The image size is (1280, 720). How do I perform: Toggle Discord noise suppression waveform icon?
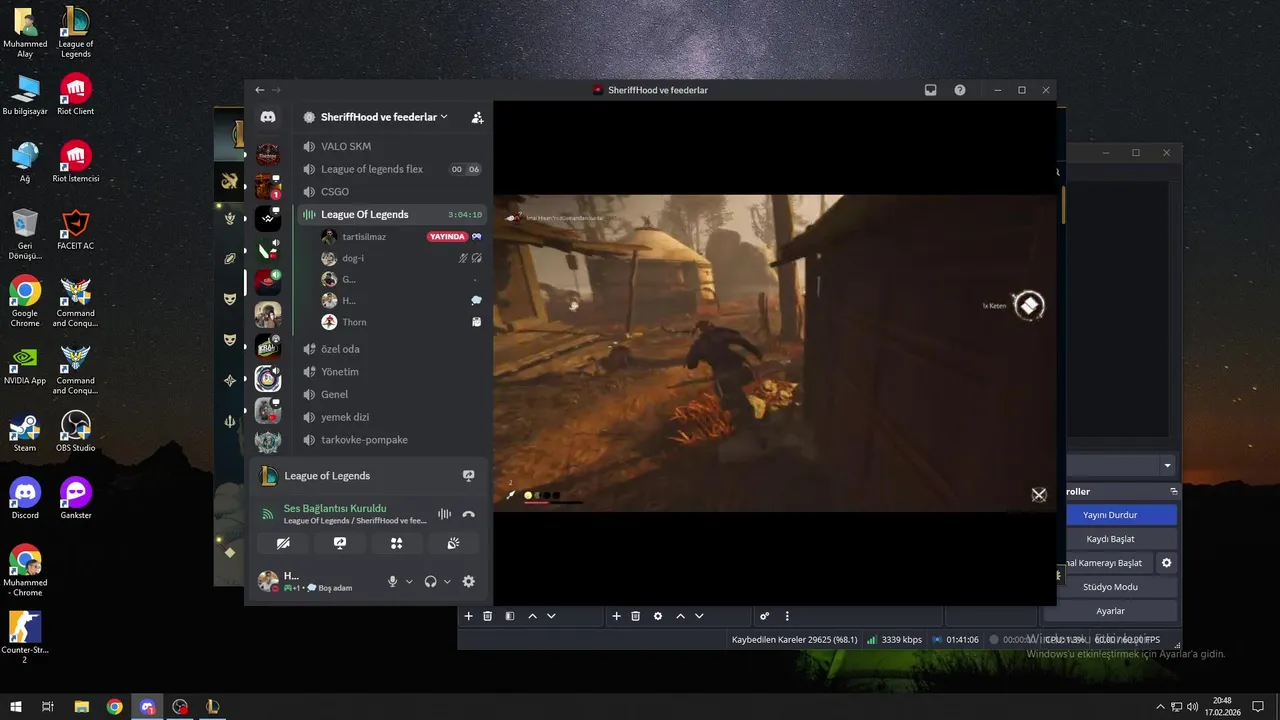tap(444, 514)
